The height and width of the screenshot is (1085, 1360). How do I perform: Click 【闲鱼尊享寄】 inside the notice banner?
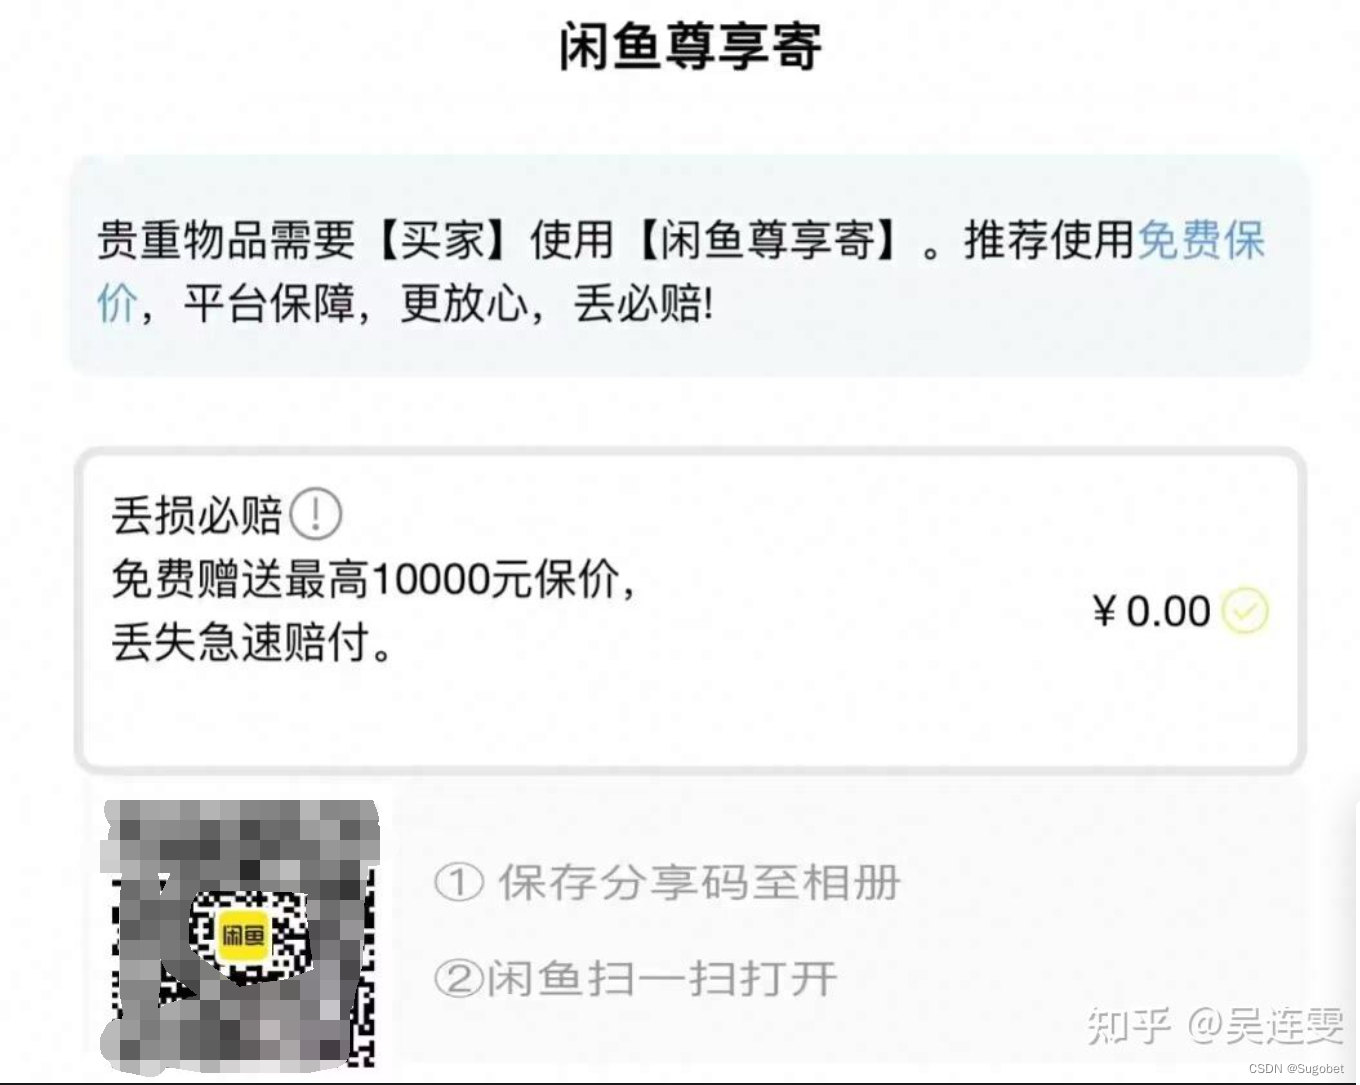(x=768, y=241)
